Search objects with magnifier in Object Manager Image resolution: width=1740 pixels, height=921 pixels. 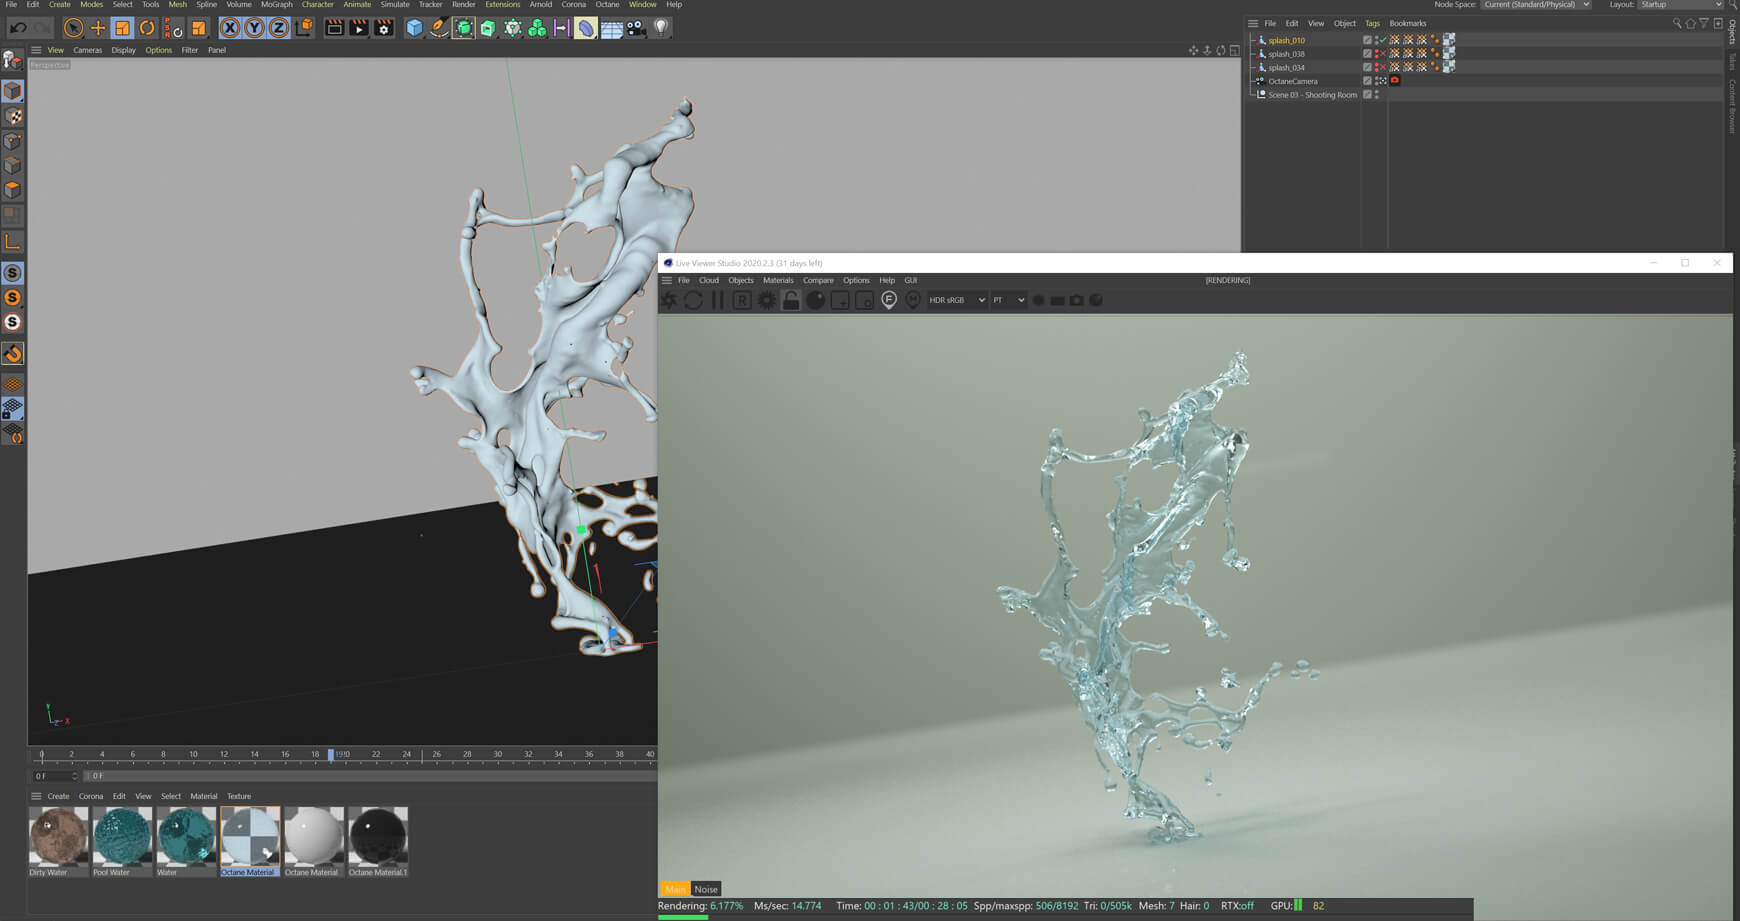click(x=1677, y=23)
